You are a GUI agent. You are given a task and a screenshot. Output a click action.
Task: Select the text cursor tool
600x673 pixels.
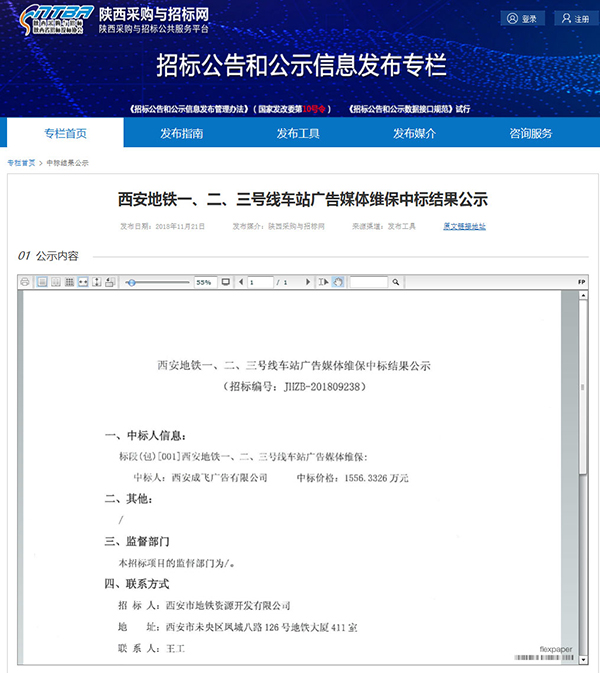tap(324, 282)
